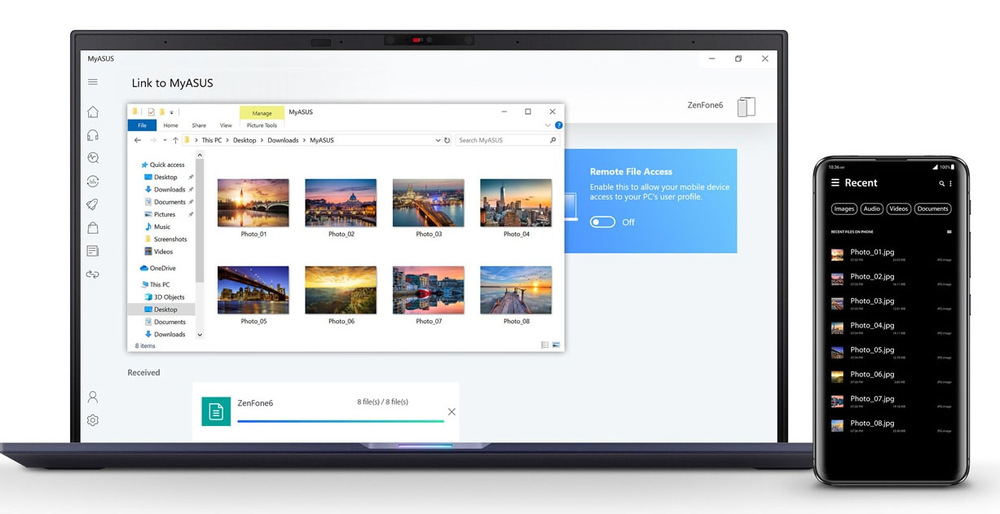Open recent locations dropdown arrow
1000x514 pixels.
[165, 140]
